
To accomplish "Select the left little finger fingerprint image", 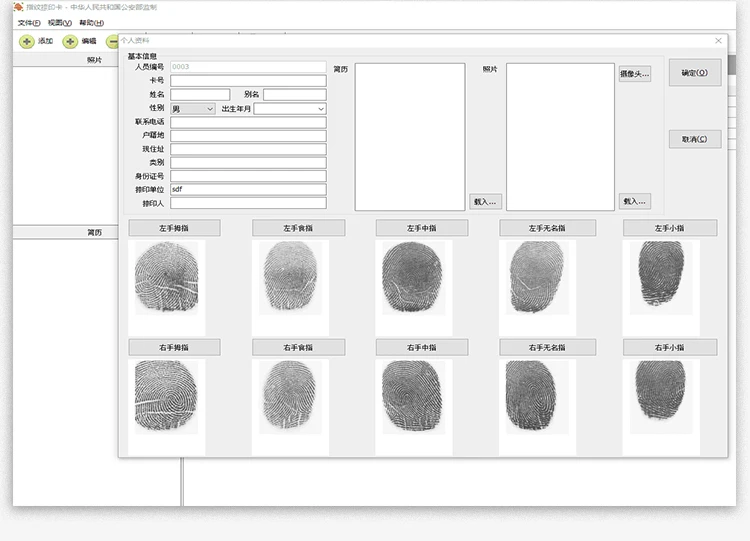I will click(661, 277).
